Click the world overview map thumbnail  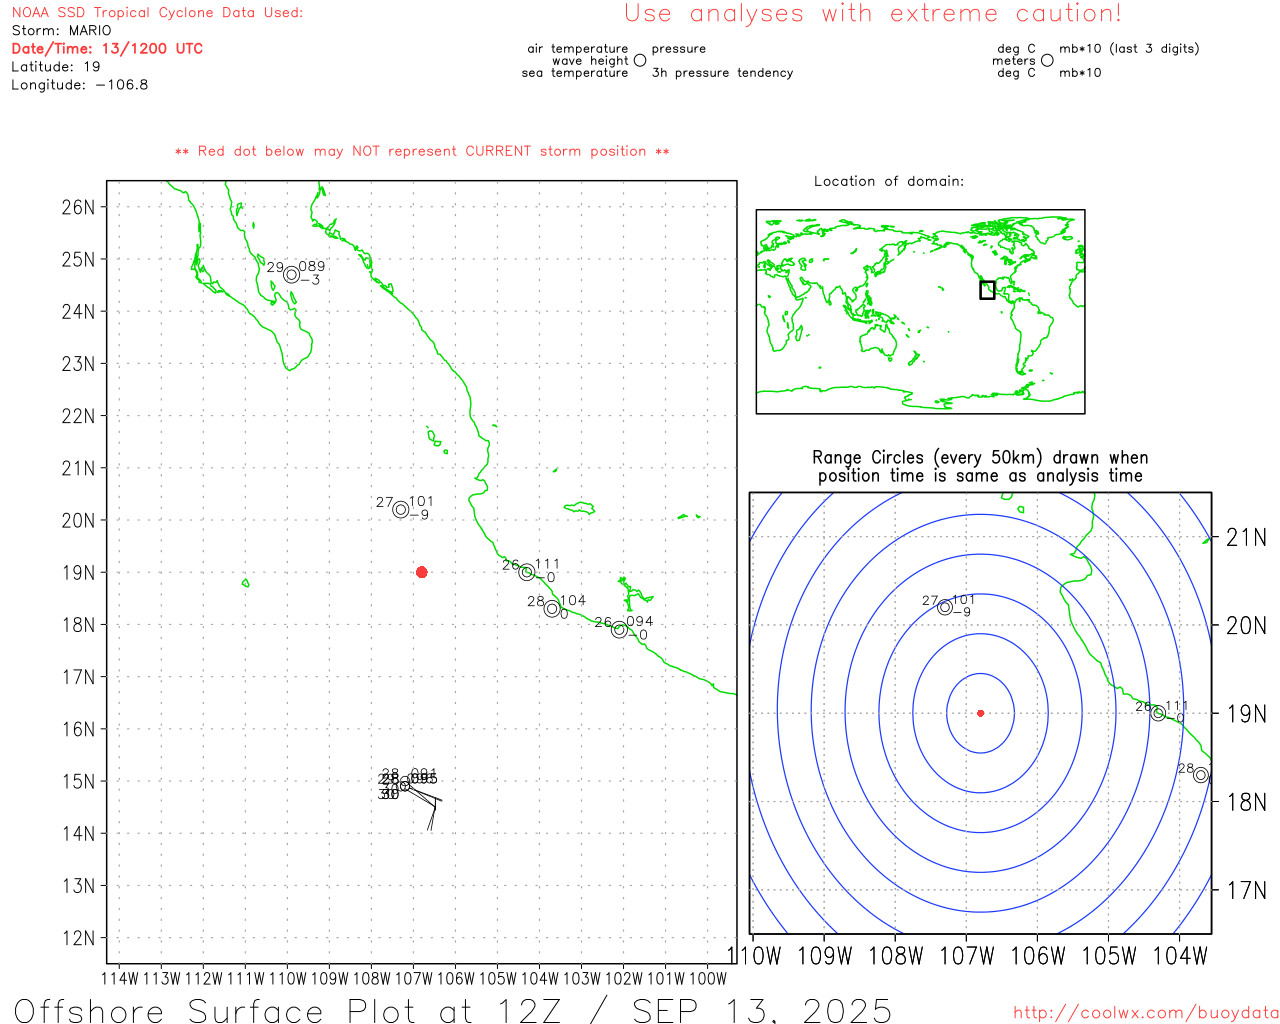(920, 311)
